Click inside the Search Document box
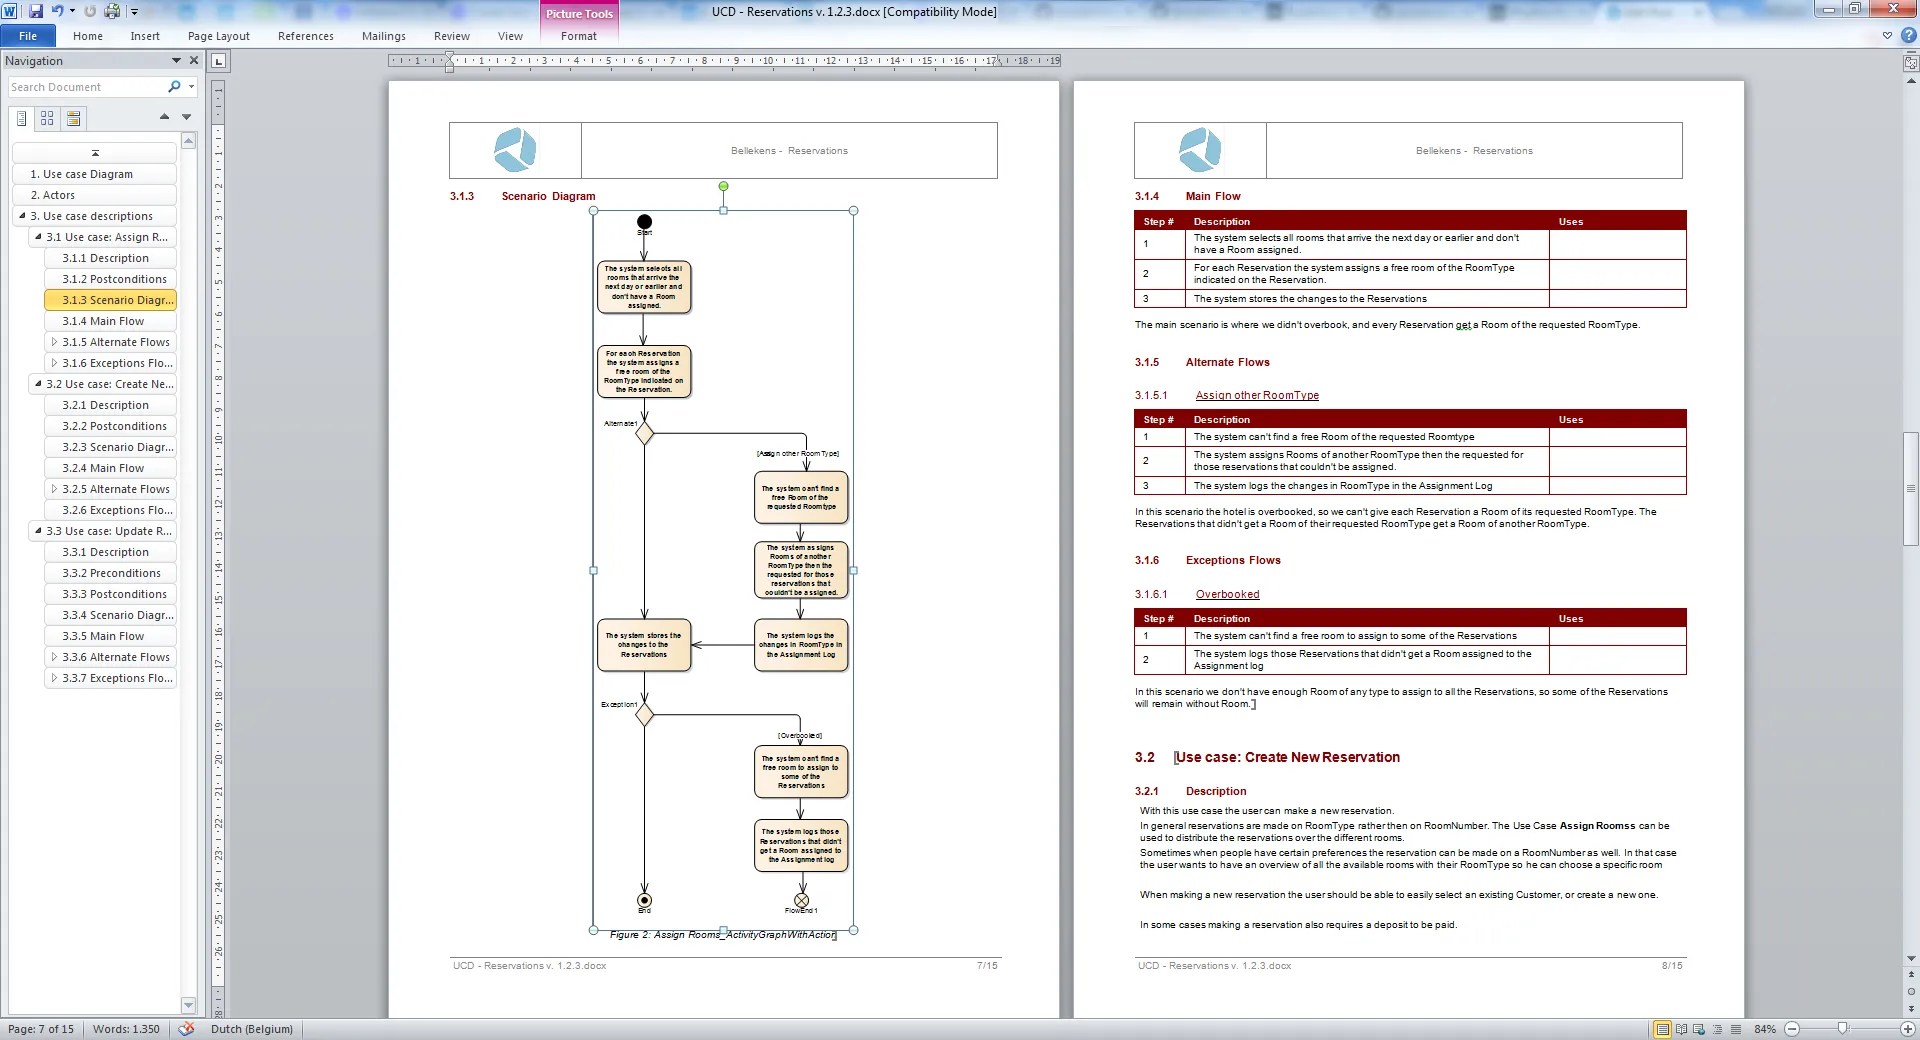 85,87
